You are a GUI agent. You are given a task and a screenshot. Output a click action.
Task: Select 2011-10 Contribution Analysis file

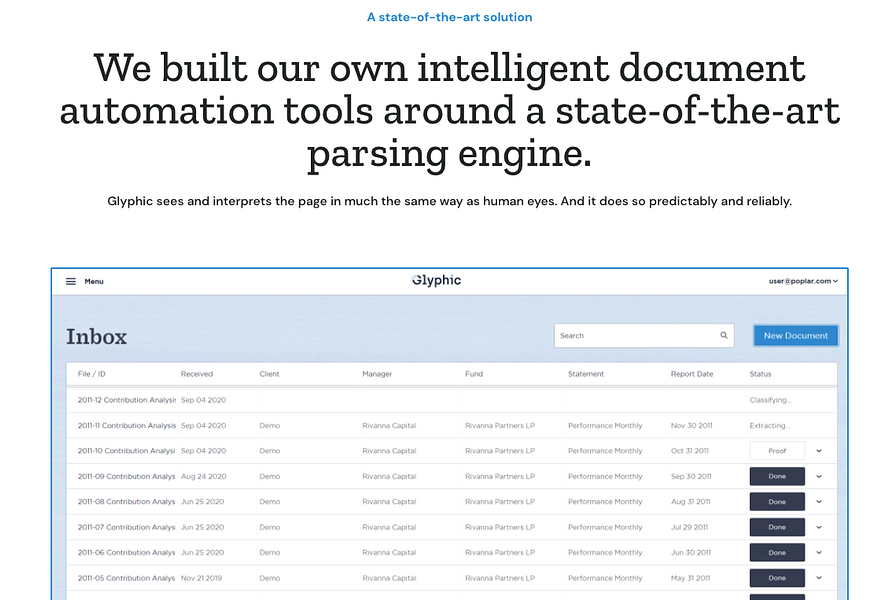click(126, 451)
